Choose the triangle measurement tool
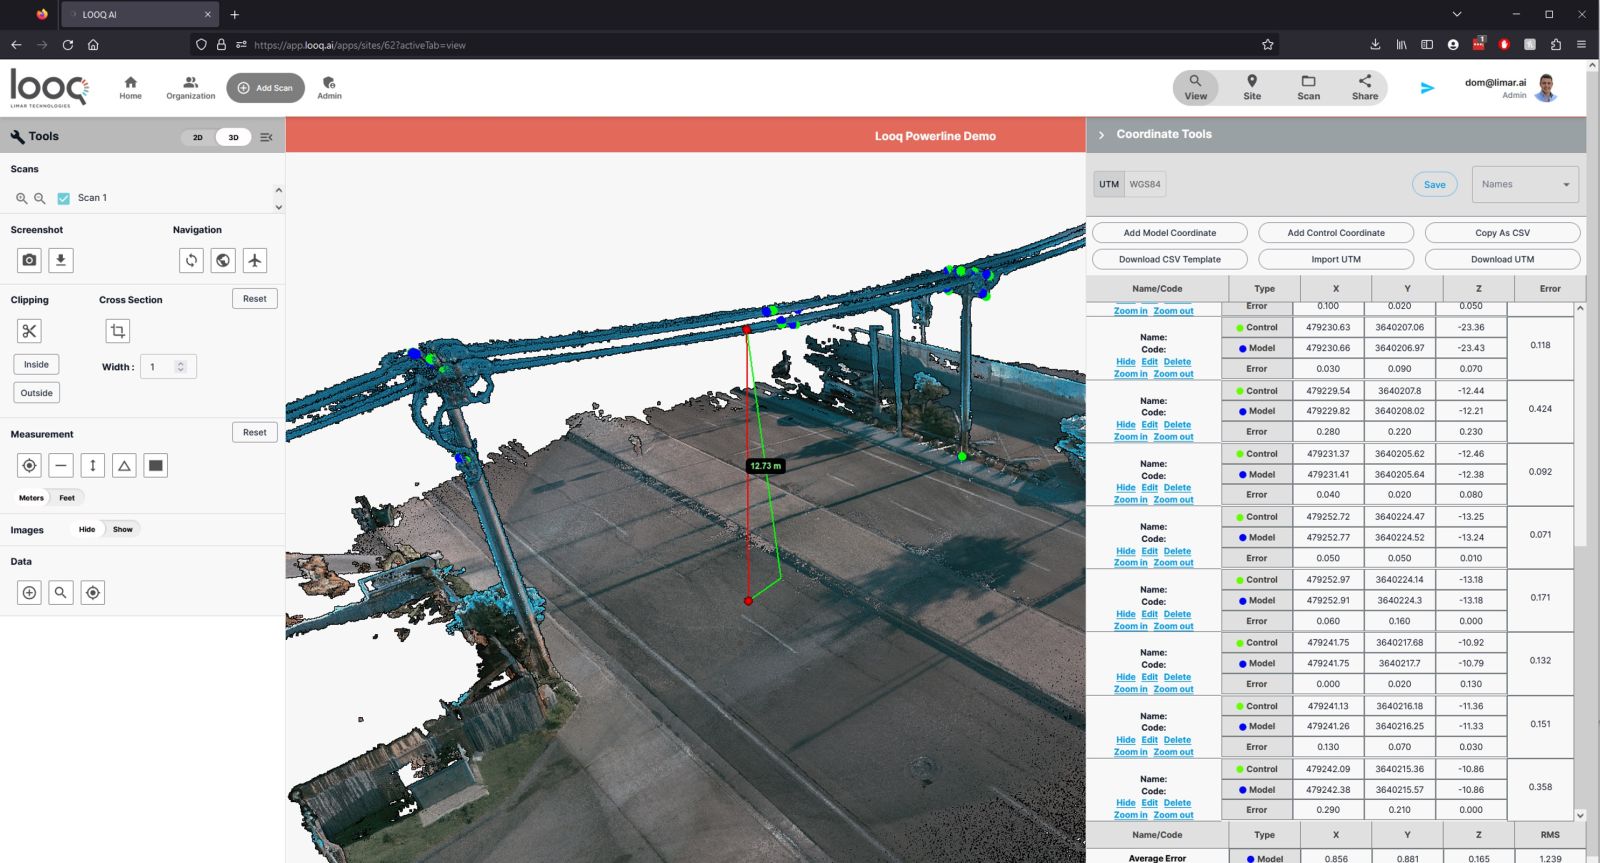This screenshot has height=863, width=1600. click(124, 465)
